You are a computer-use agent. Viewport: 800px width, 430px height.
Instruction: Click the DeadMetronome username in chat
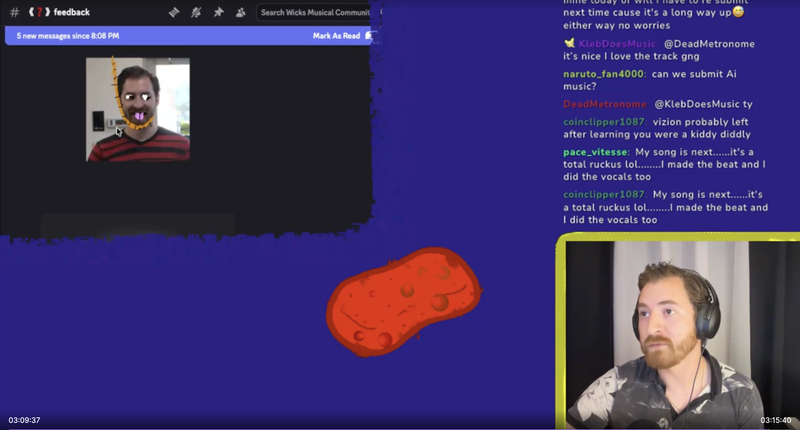[x=605, y=104]
